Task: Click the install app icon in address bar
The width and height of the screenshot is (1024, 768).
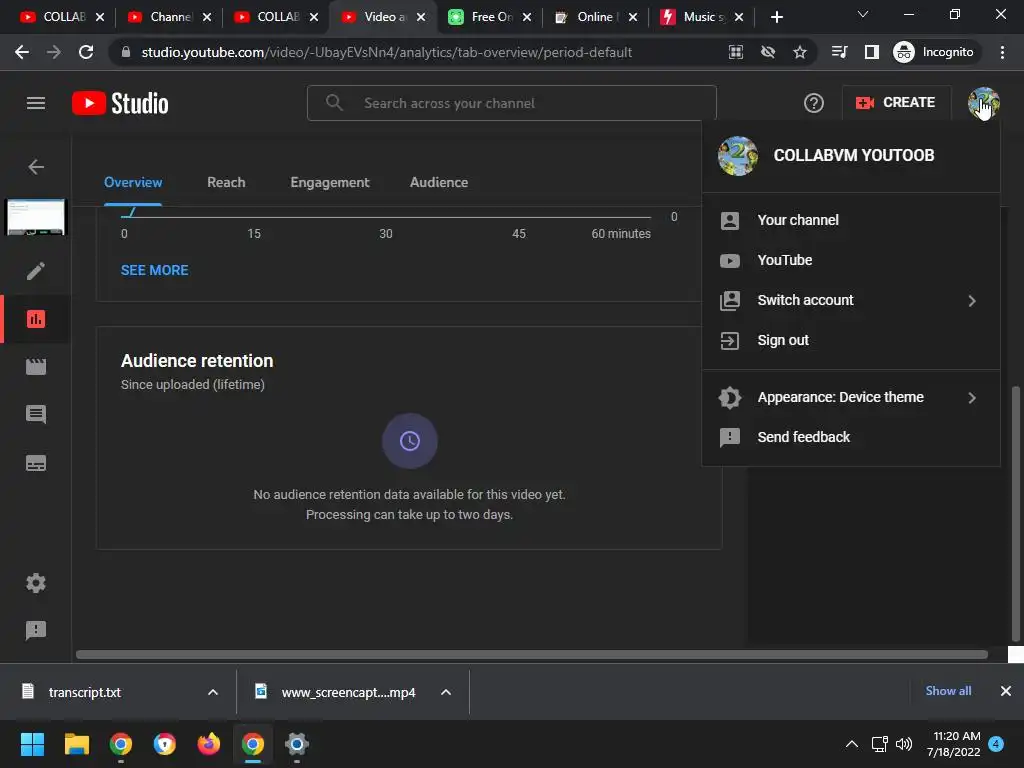Action: [736, 52]
